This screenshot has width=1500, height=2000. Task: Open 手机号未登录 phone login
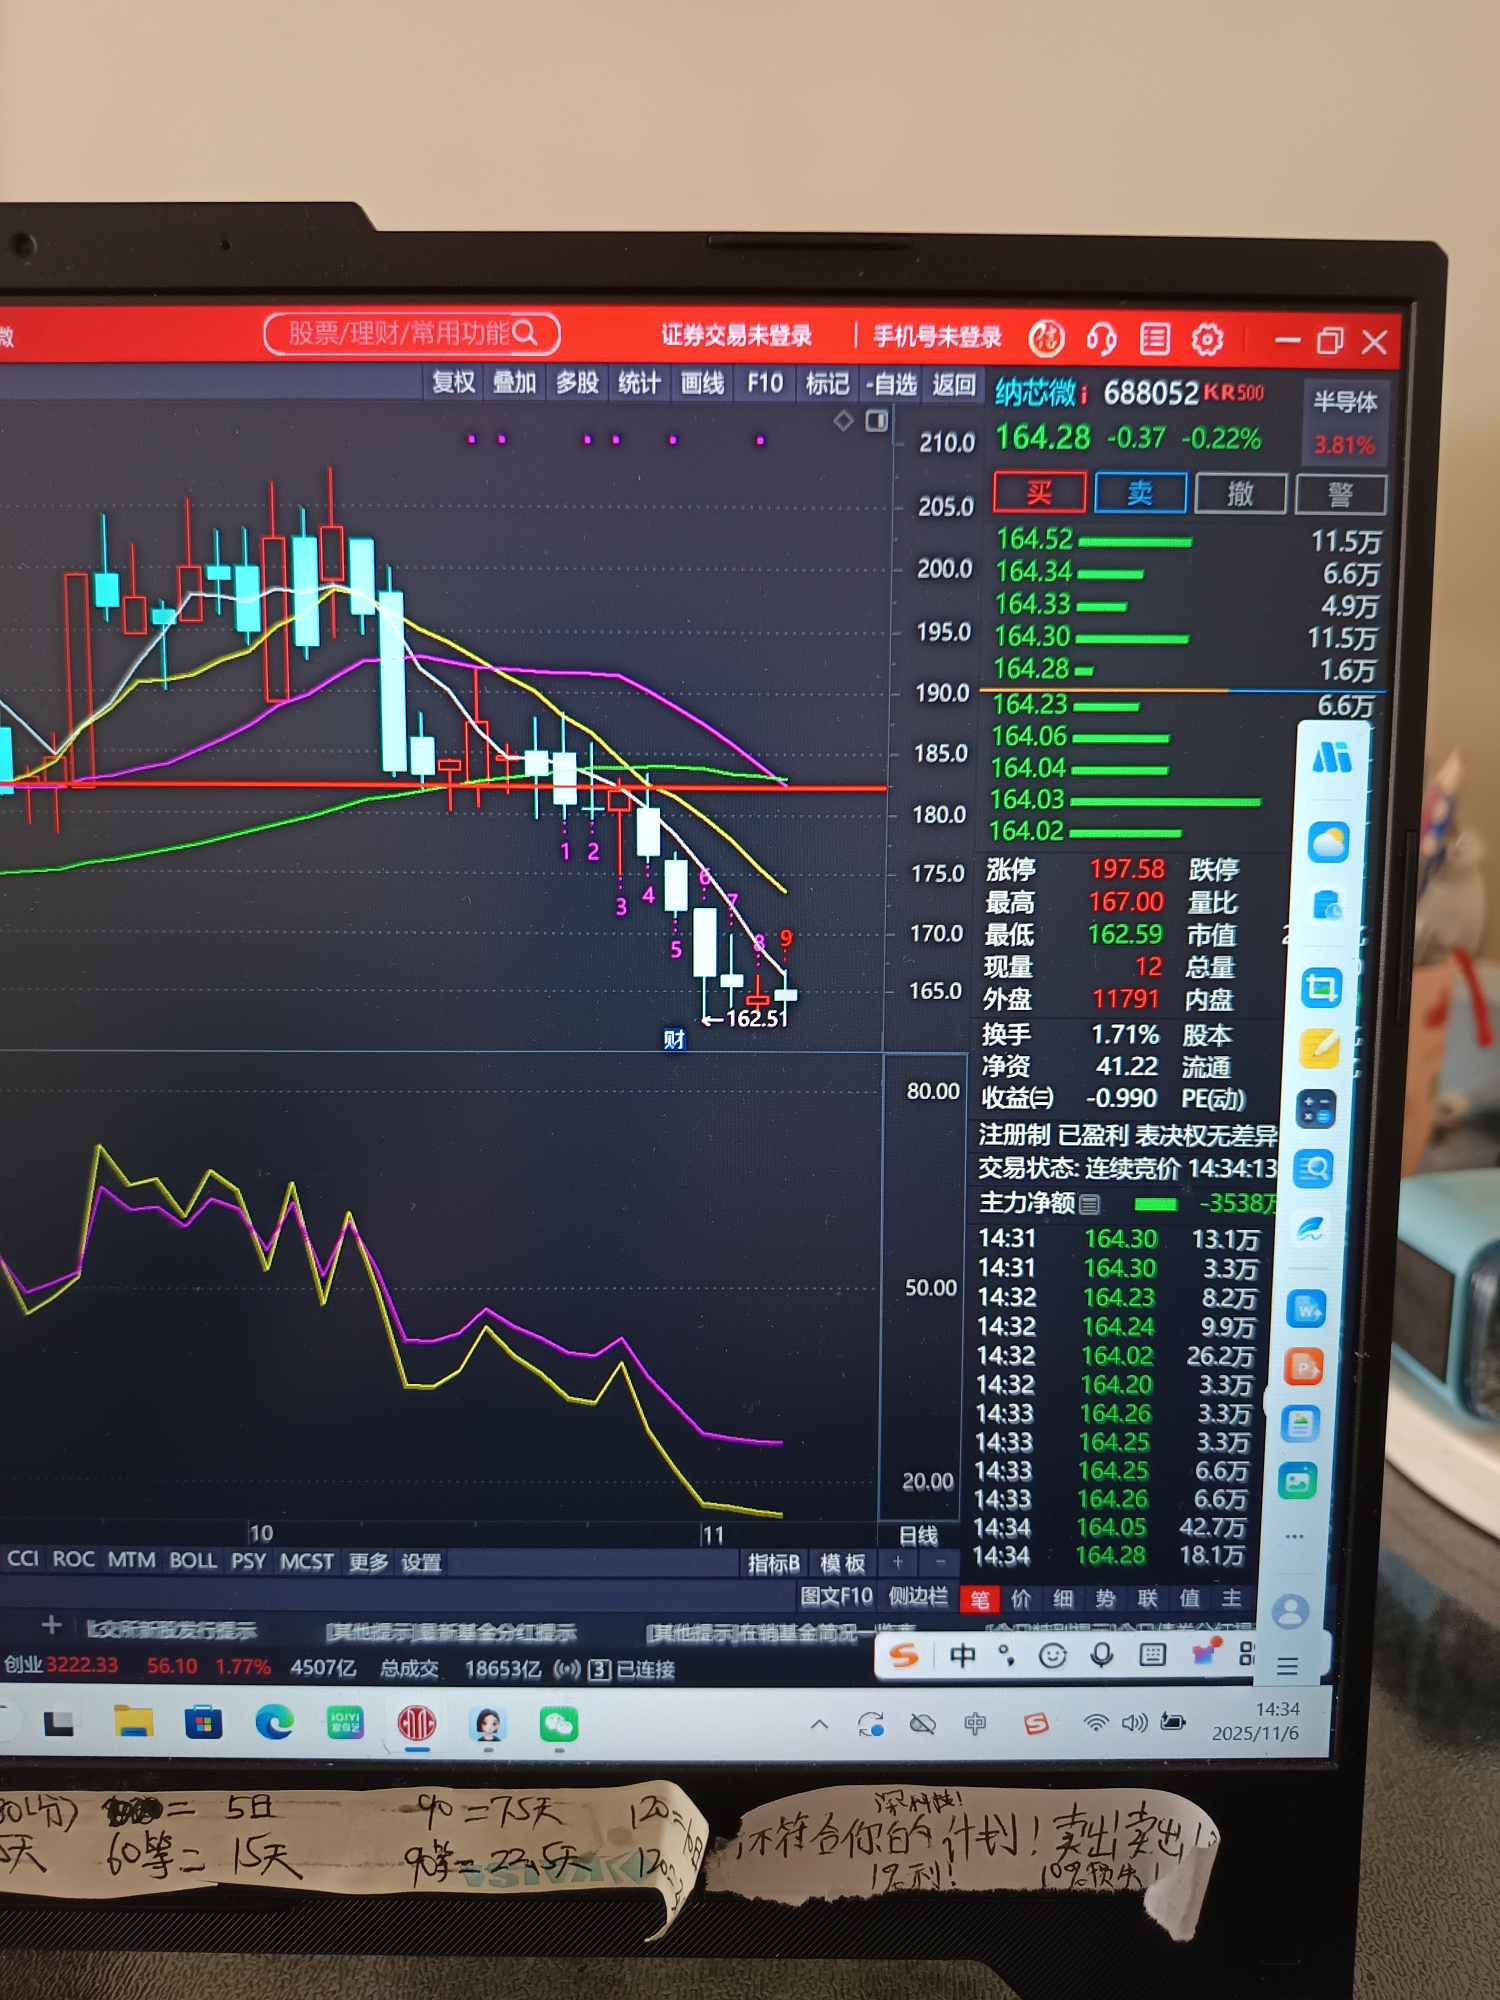coord(937,337)
